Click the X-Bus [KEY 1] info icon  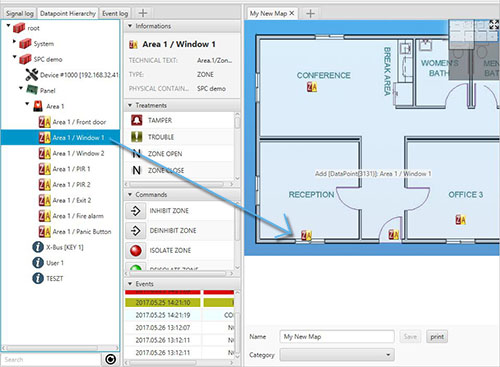38,247
